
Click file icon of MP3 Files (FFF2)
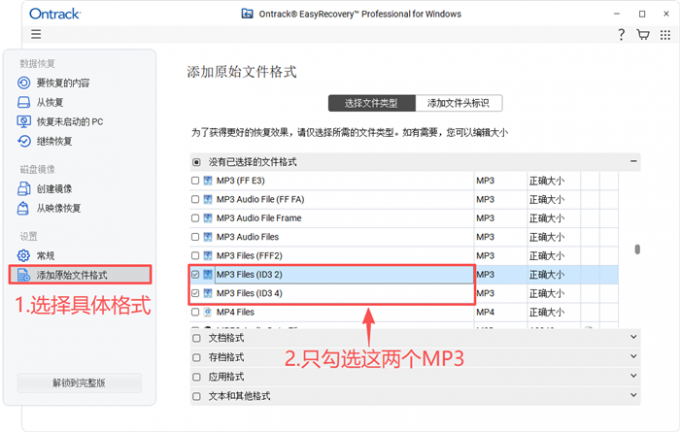pyautogui.click(x=208, y=255)
